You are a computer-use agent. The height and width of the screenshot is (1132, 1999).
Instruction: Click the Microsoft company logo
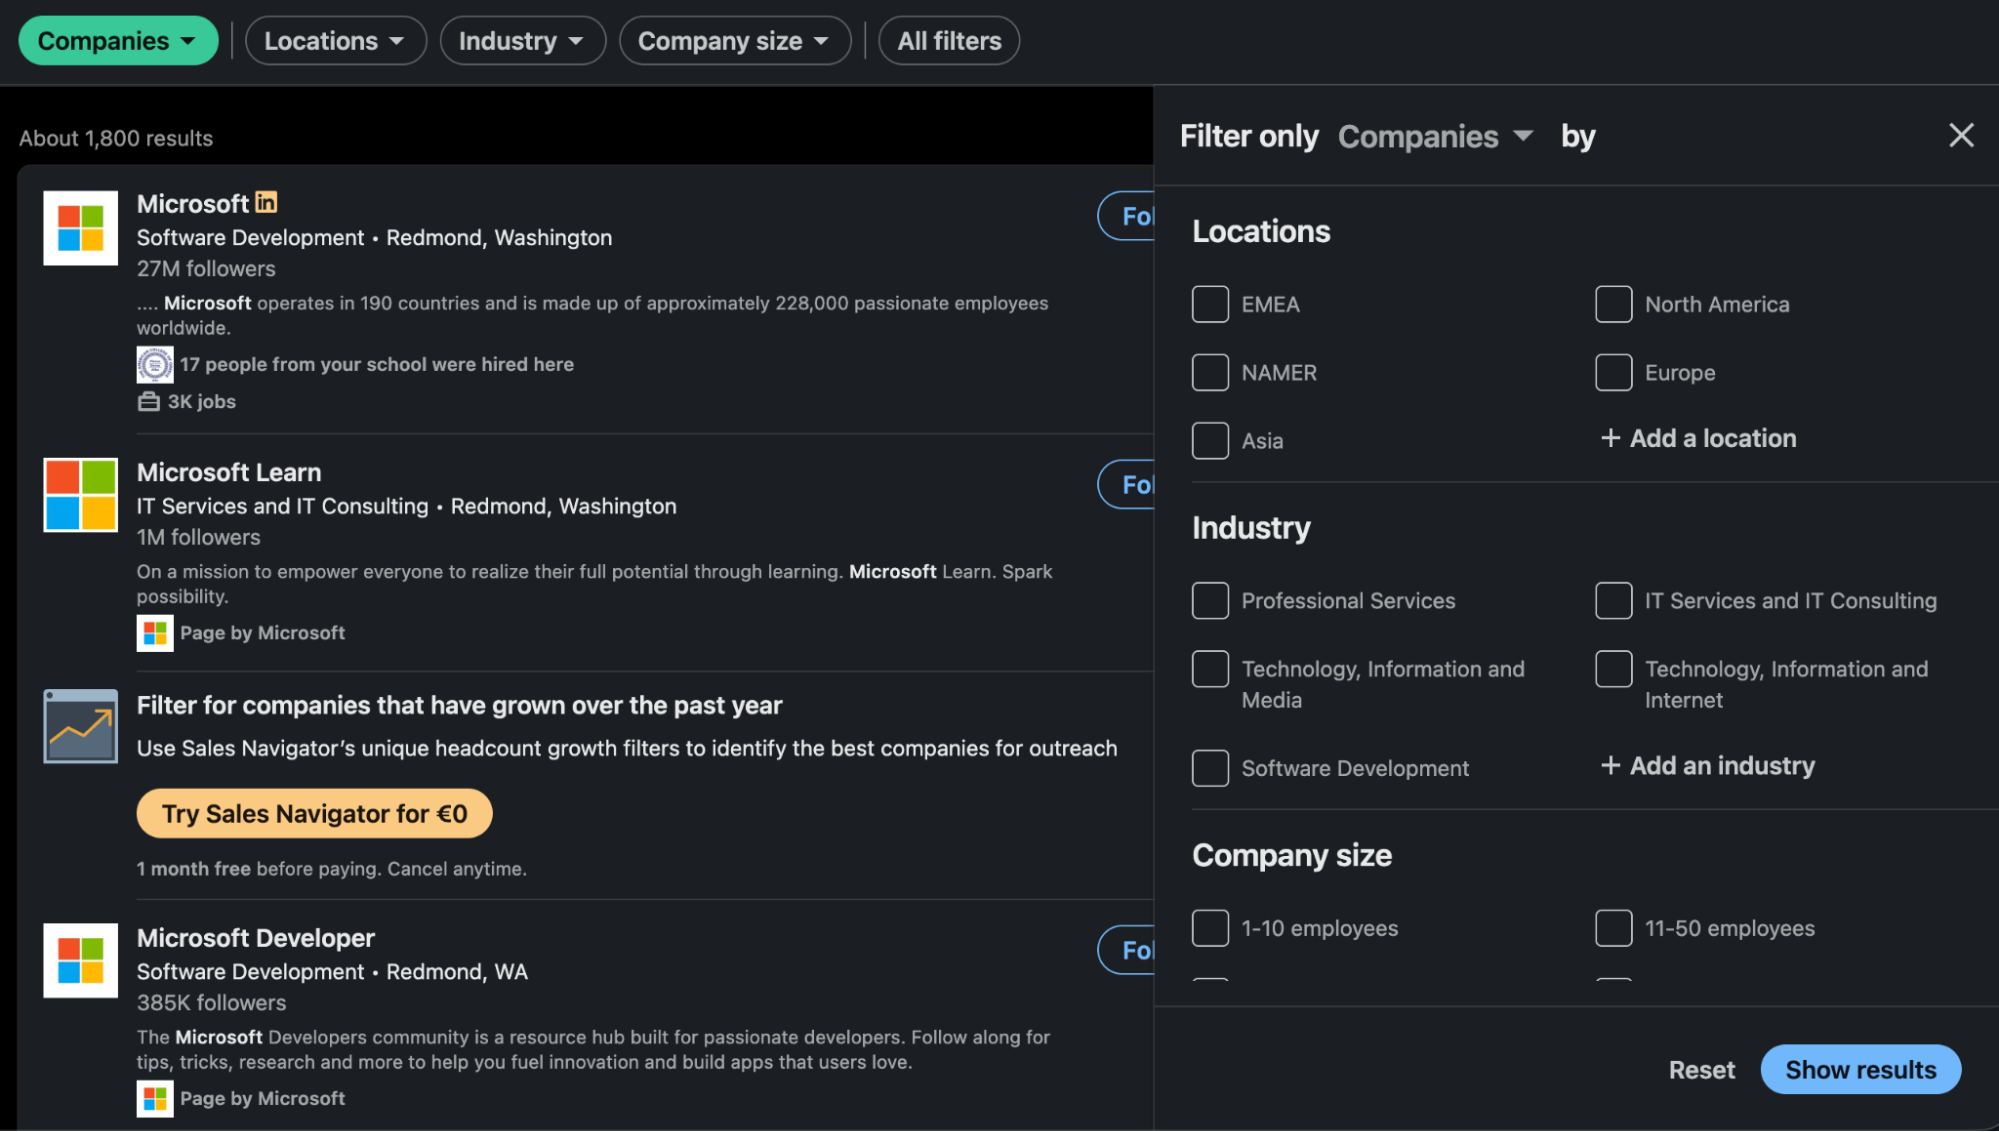tap(80, 227)
